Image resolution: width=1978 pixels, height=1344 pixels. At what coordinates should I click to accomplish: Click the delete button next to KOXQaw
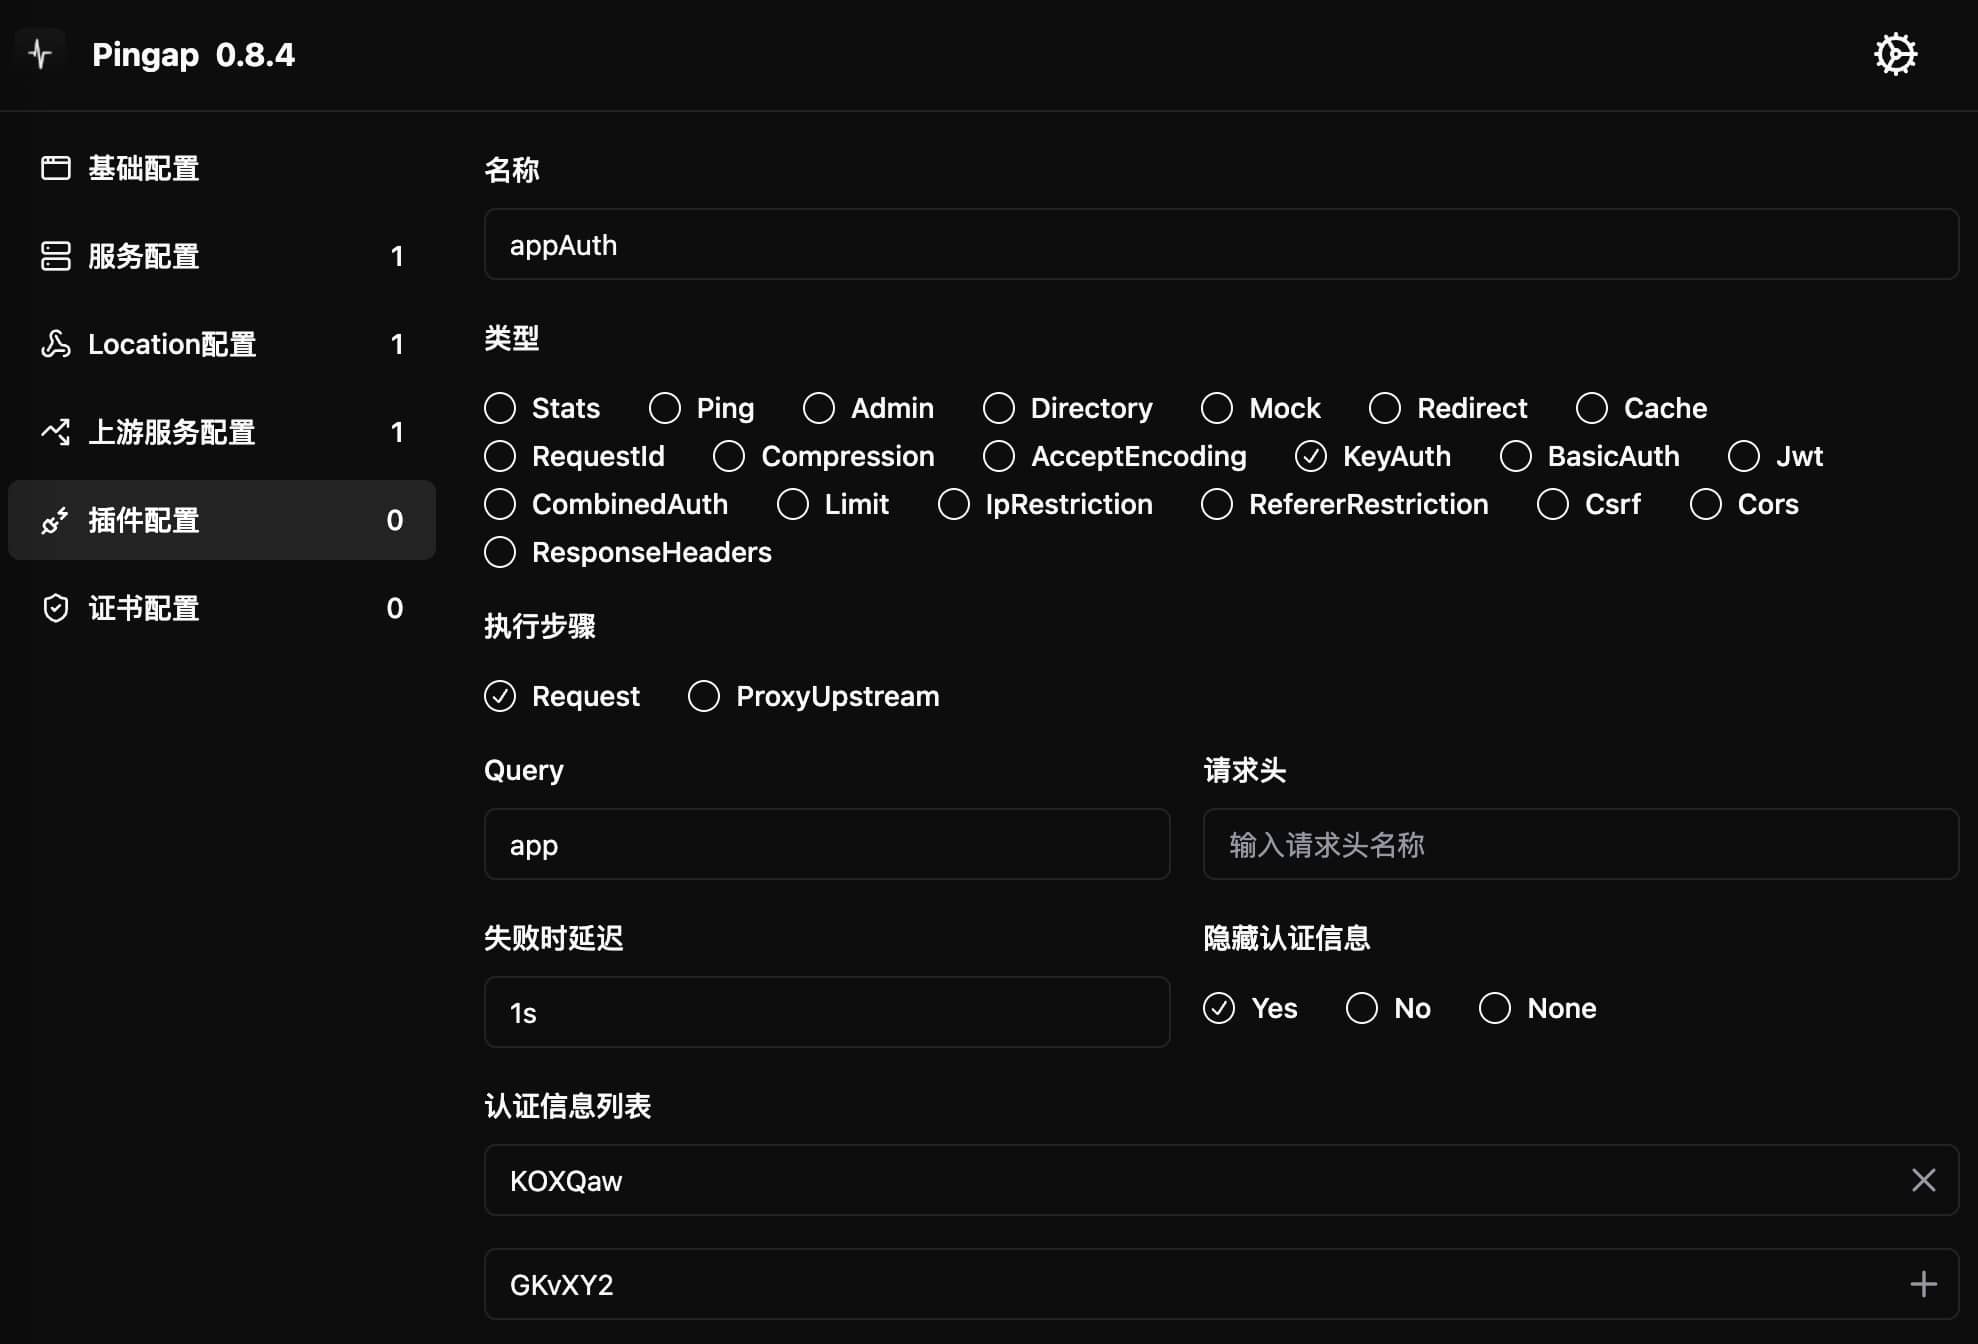tap(1924, 1180)
